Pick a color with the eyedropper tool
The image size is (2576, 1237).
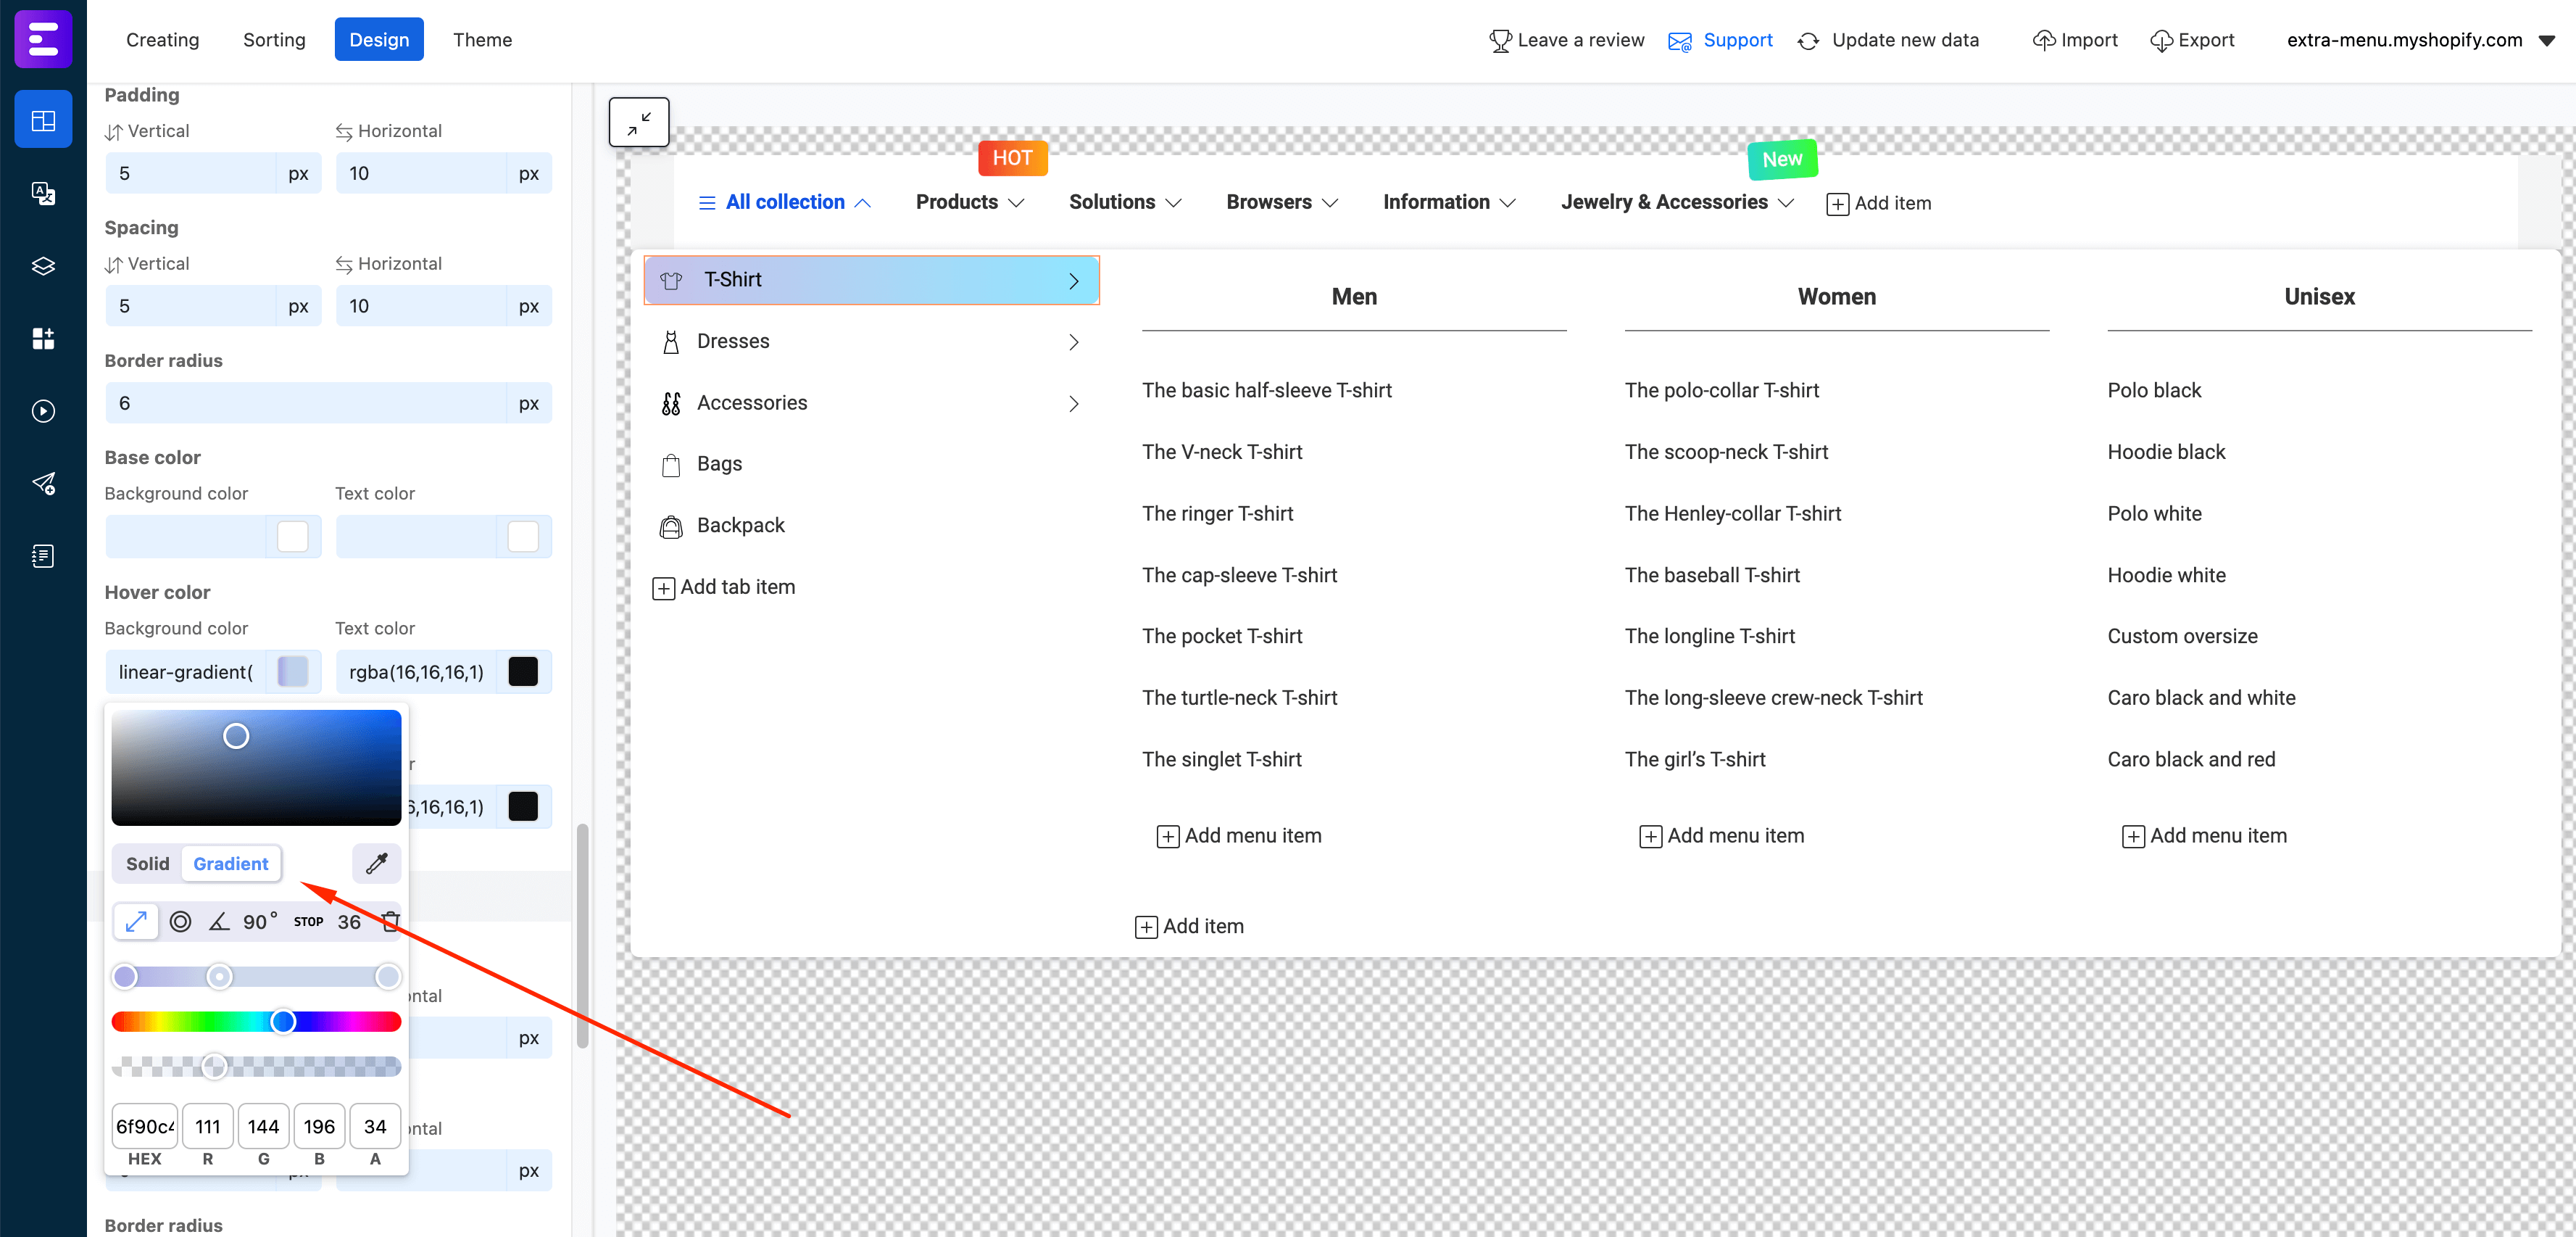tap(377, 863)
